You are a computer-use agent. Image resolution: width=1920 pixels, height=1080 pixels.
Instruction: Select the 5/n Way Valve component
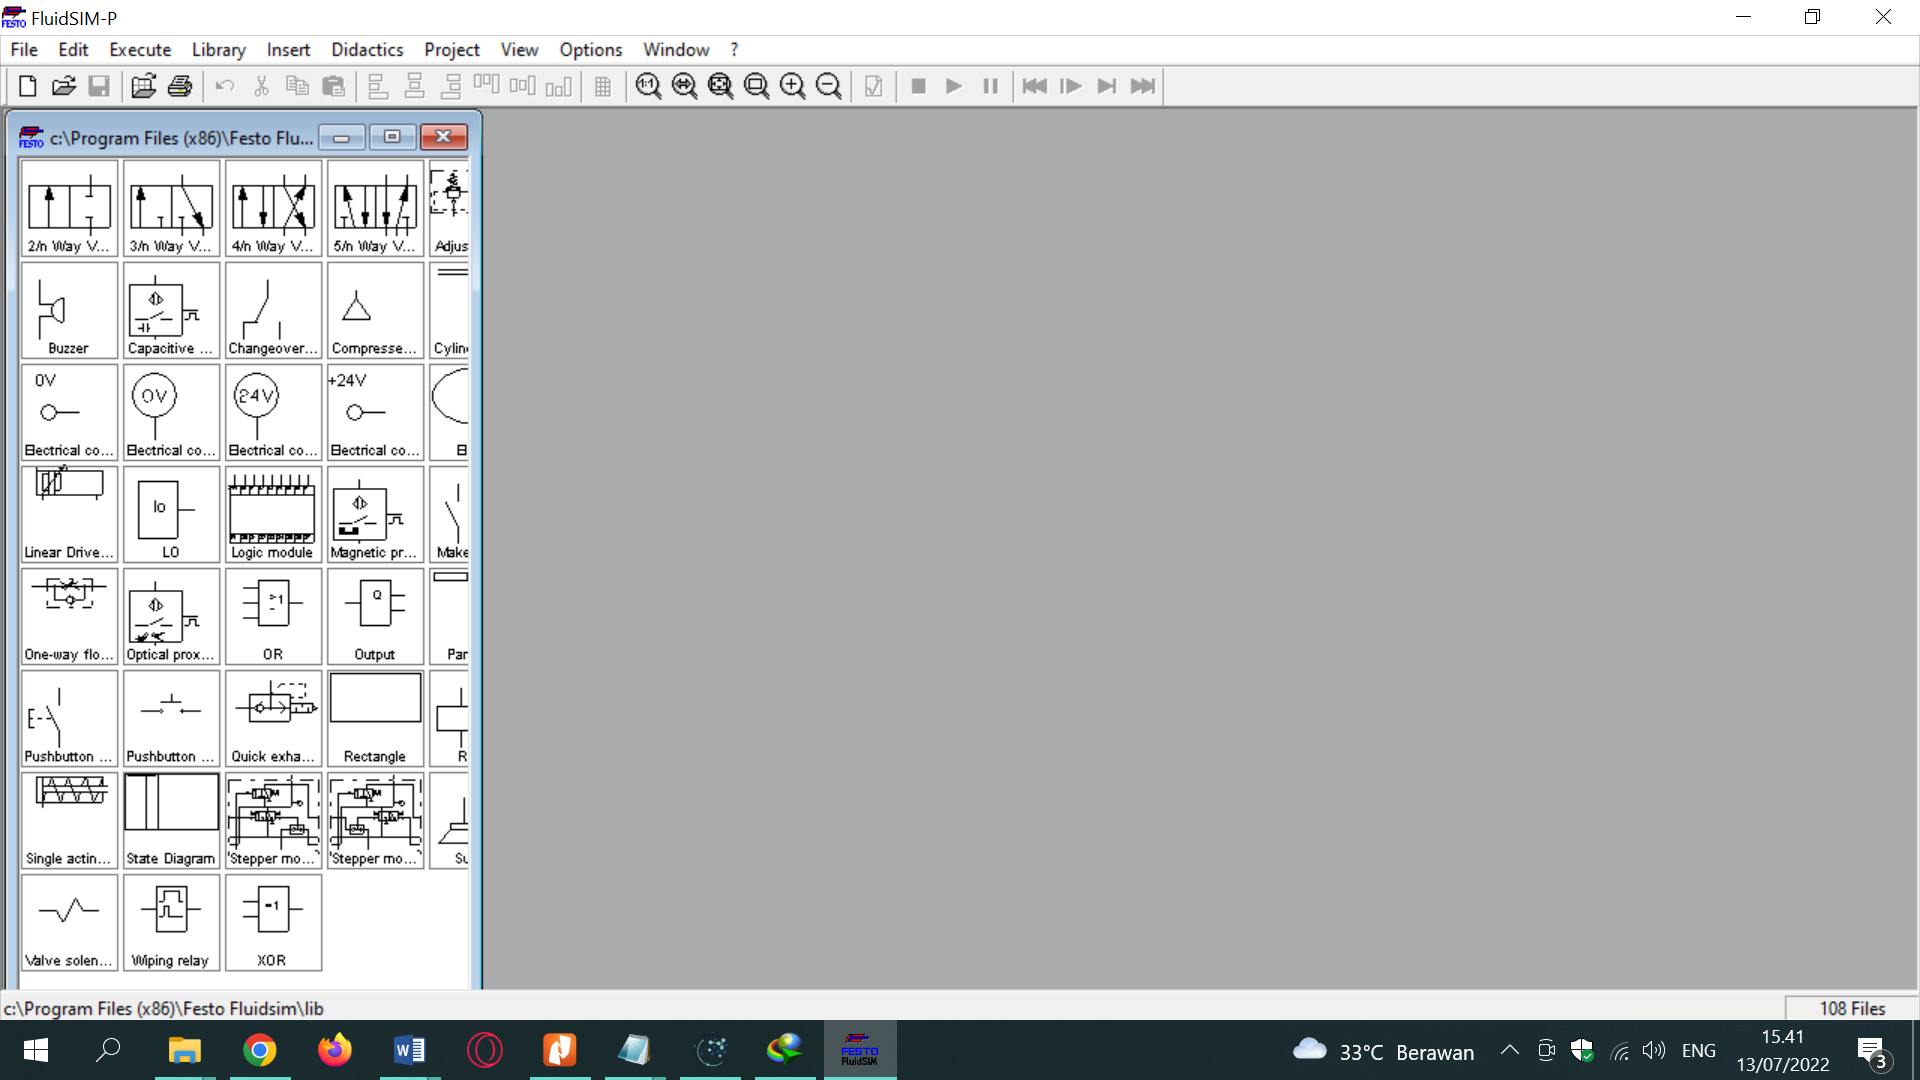(375, 208)
